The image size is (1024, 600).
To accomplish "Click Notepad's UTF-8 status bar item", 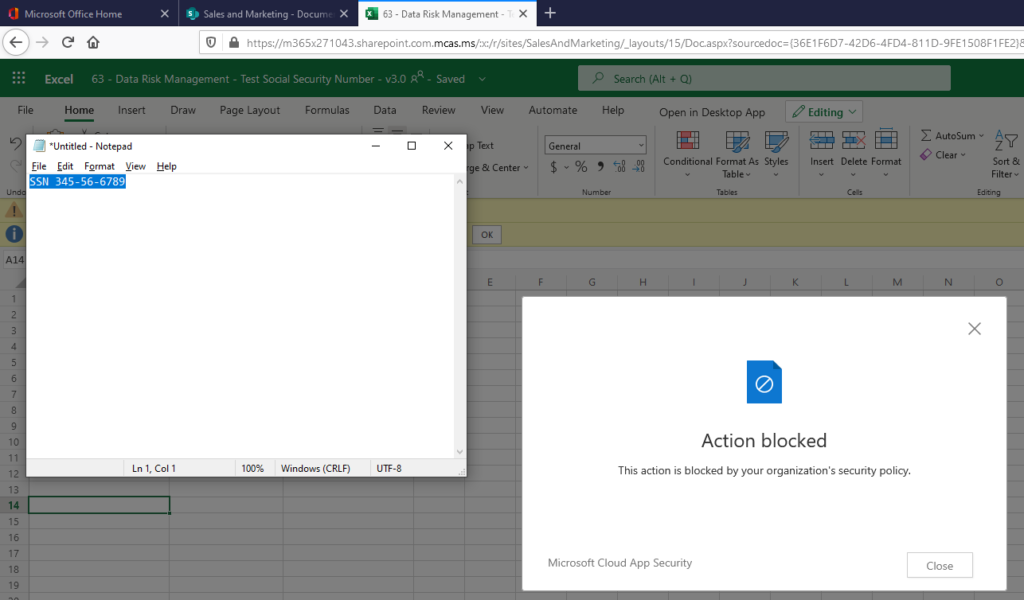I will click(x=389, y=467).
